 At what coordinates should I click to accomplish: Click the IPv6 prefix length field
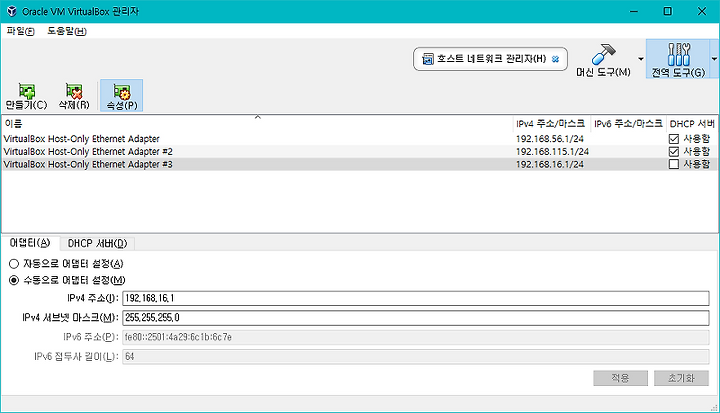416,356
